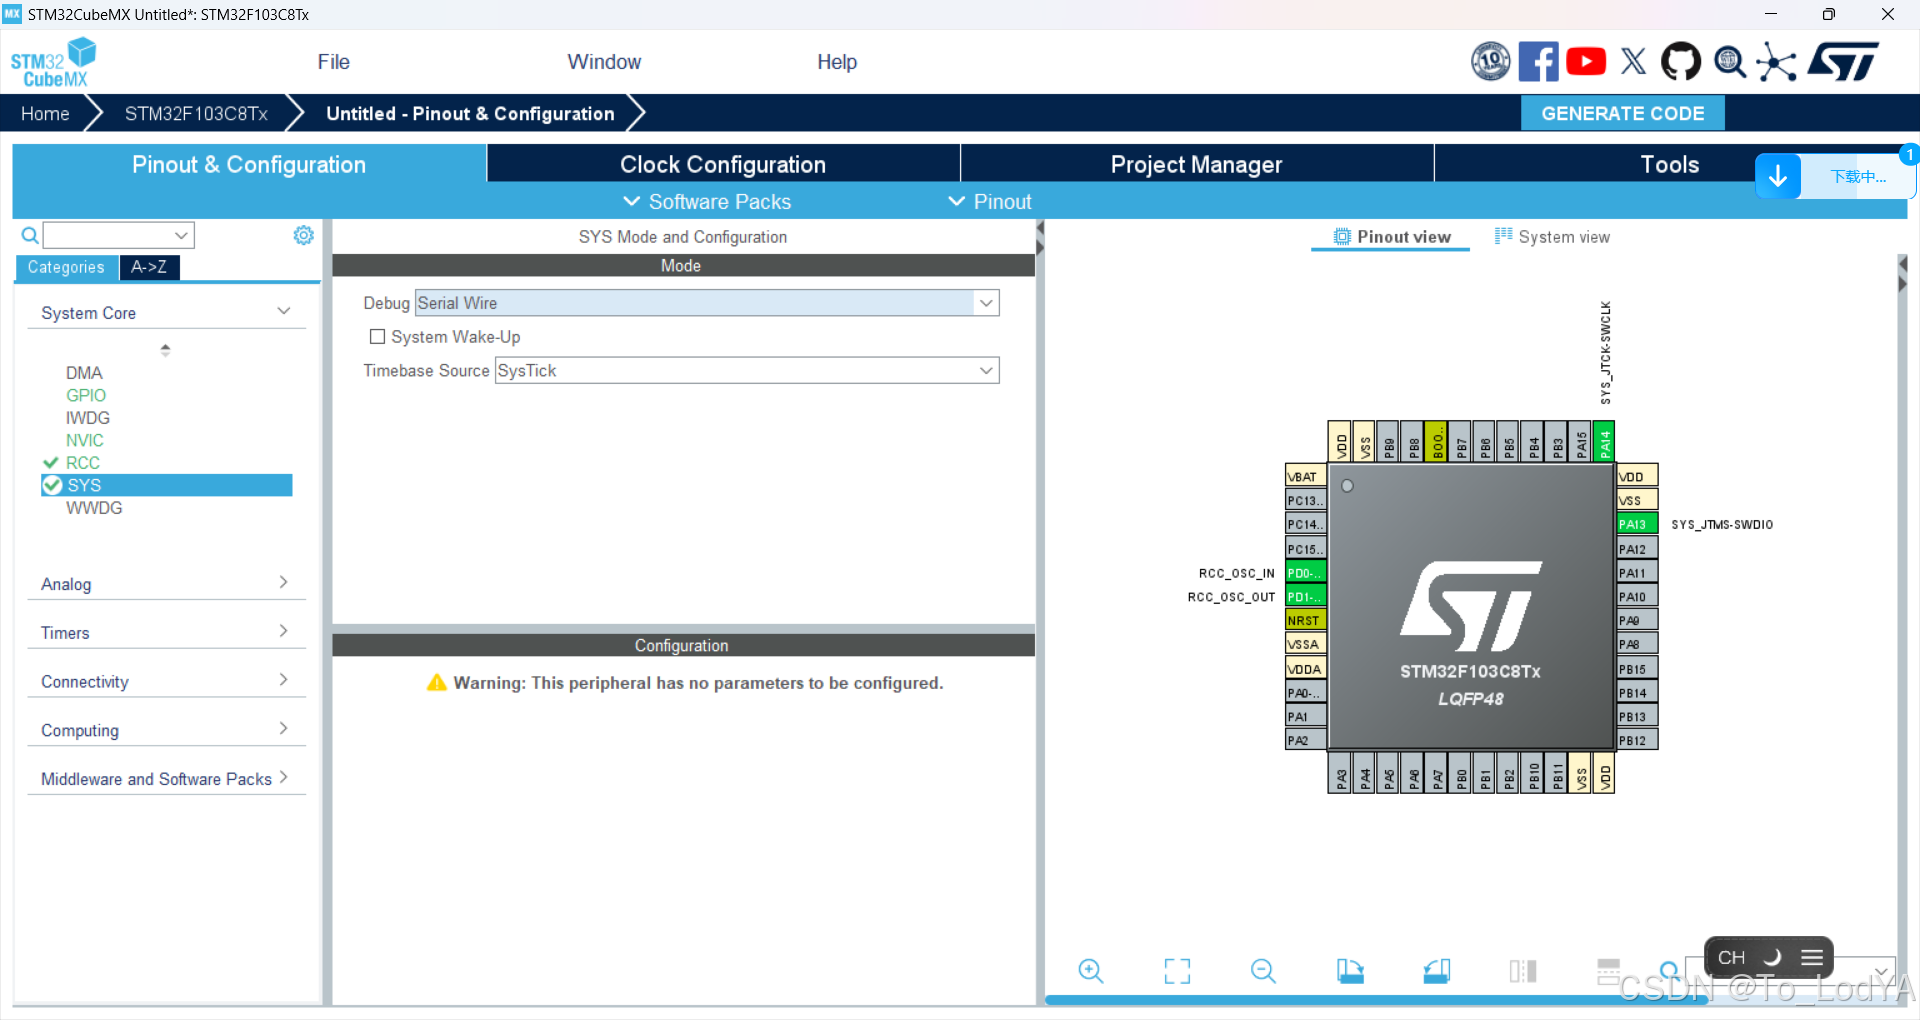Select IWDG in System Core list
The height and width of the screenshot is (1020, 1920).
88,418
